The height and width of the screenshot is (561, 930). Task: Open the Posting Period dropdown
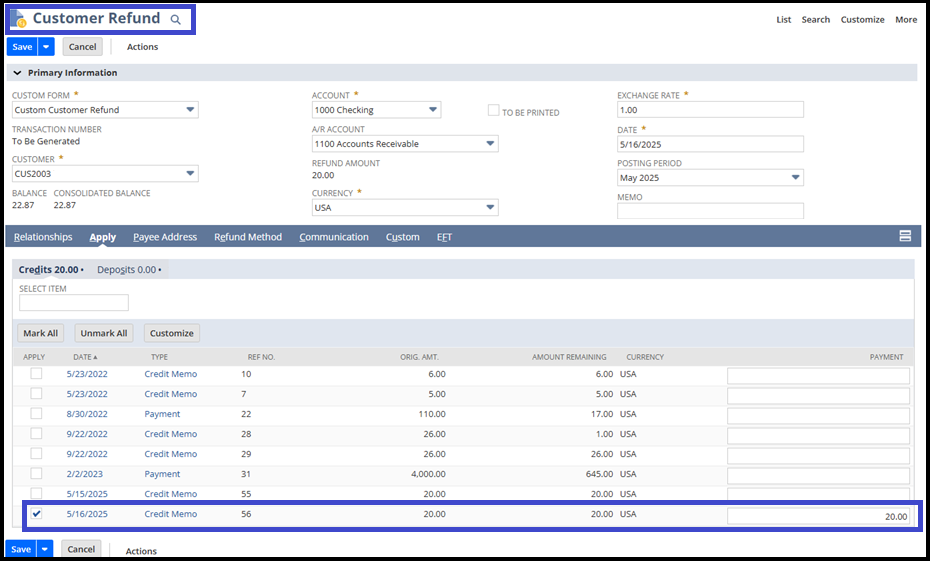point(796,177)
